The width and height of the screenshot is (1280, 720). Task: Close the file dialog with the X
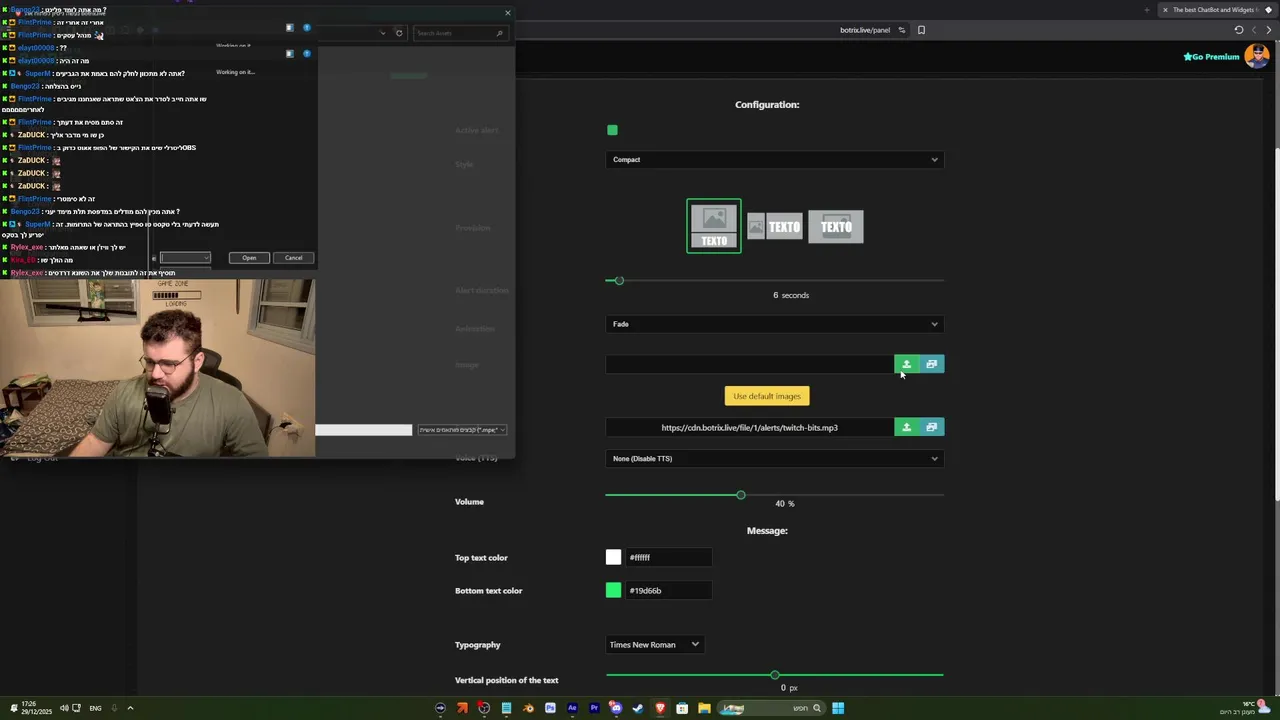pyautogui.click(x=507, y=13)
